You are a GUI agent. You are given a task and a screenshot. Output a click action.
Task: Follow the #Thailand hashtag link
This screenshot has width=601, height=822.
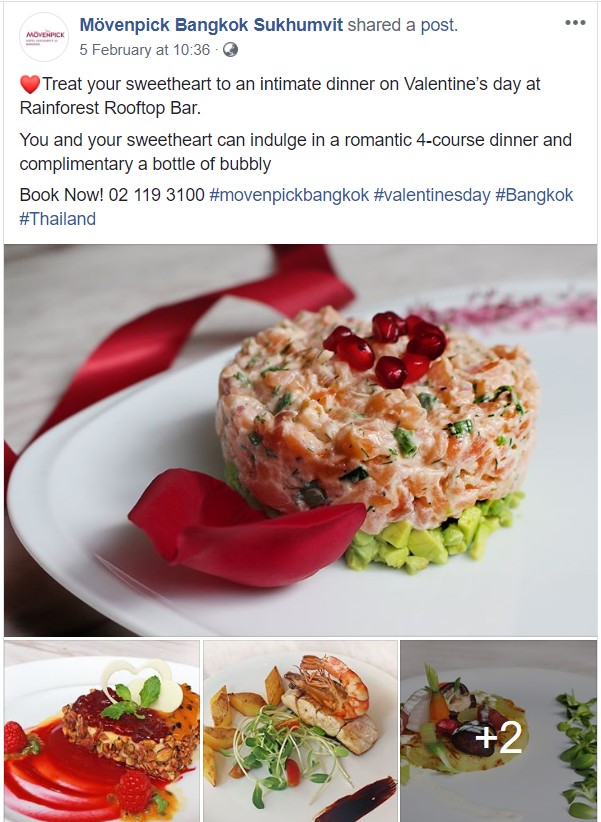[x=58, y=219]
